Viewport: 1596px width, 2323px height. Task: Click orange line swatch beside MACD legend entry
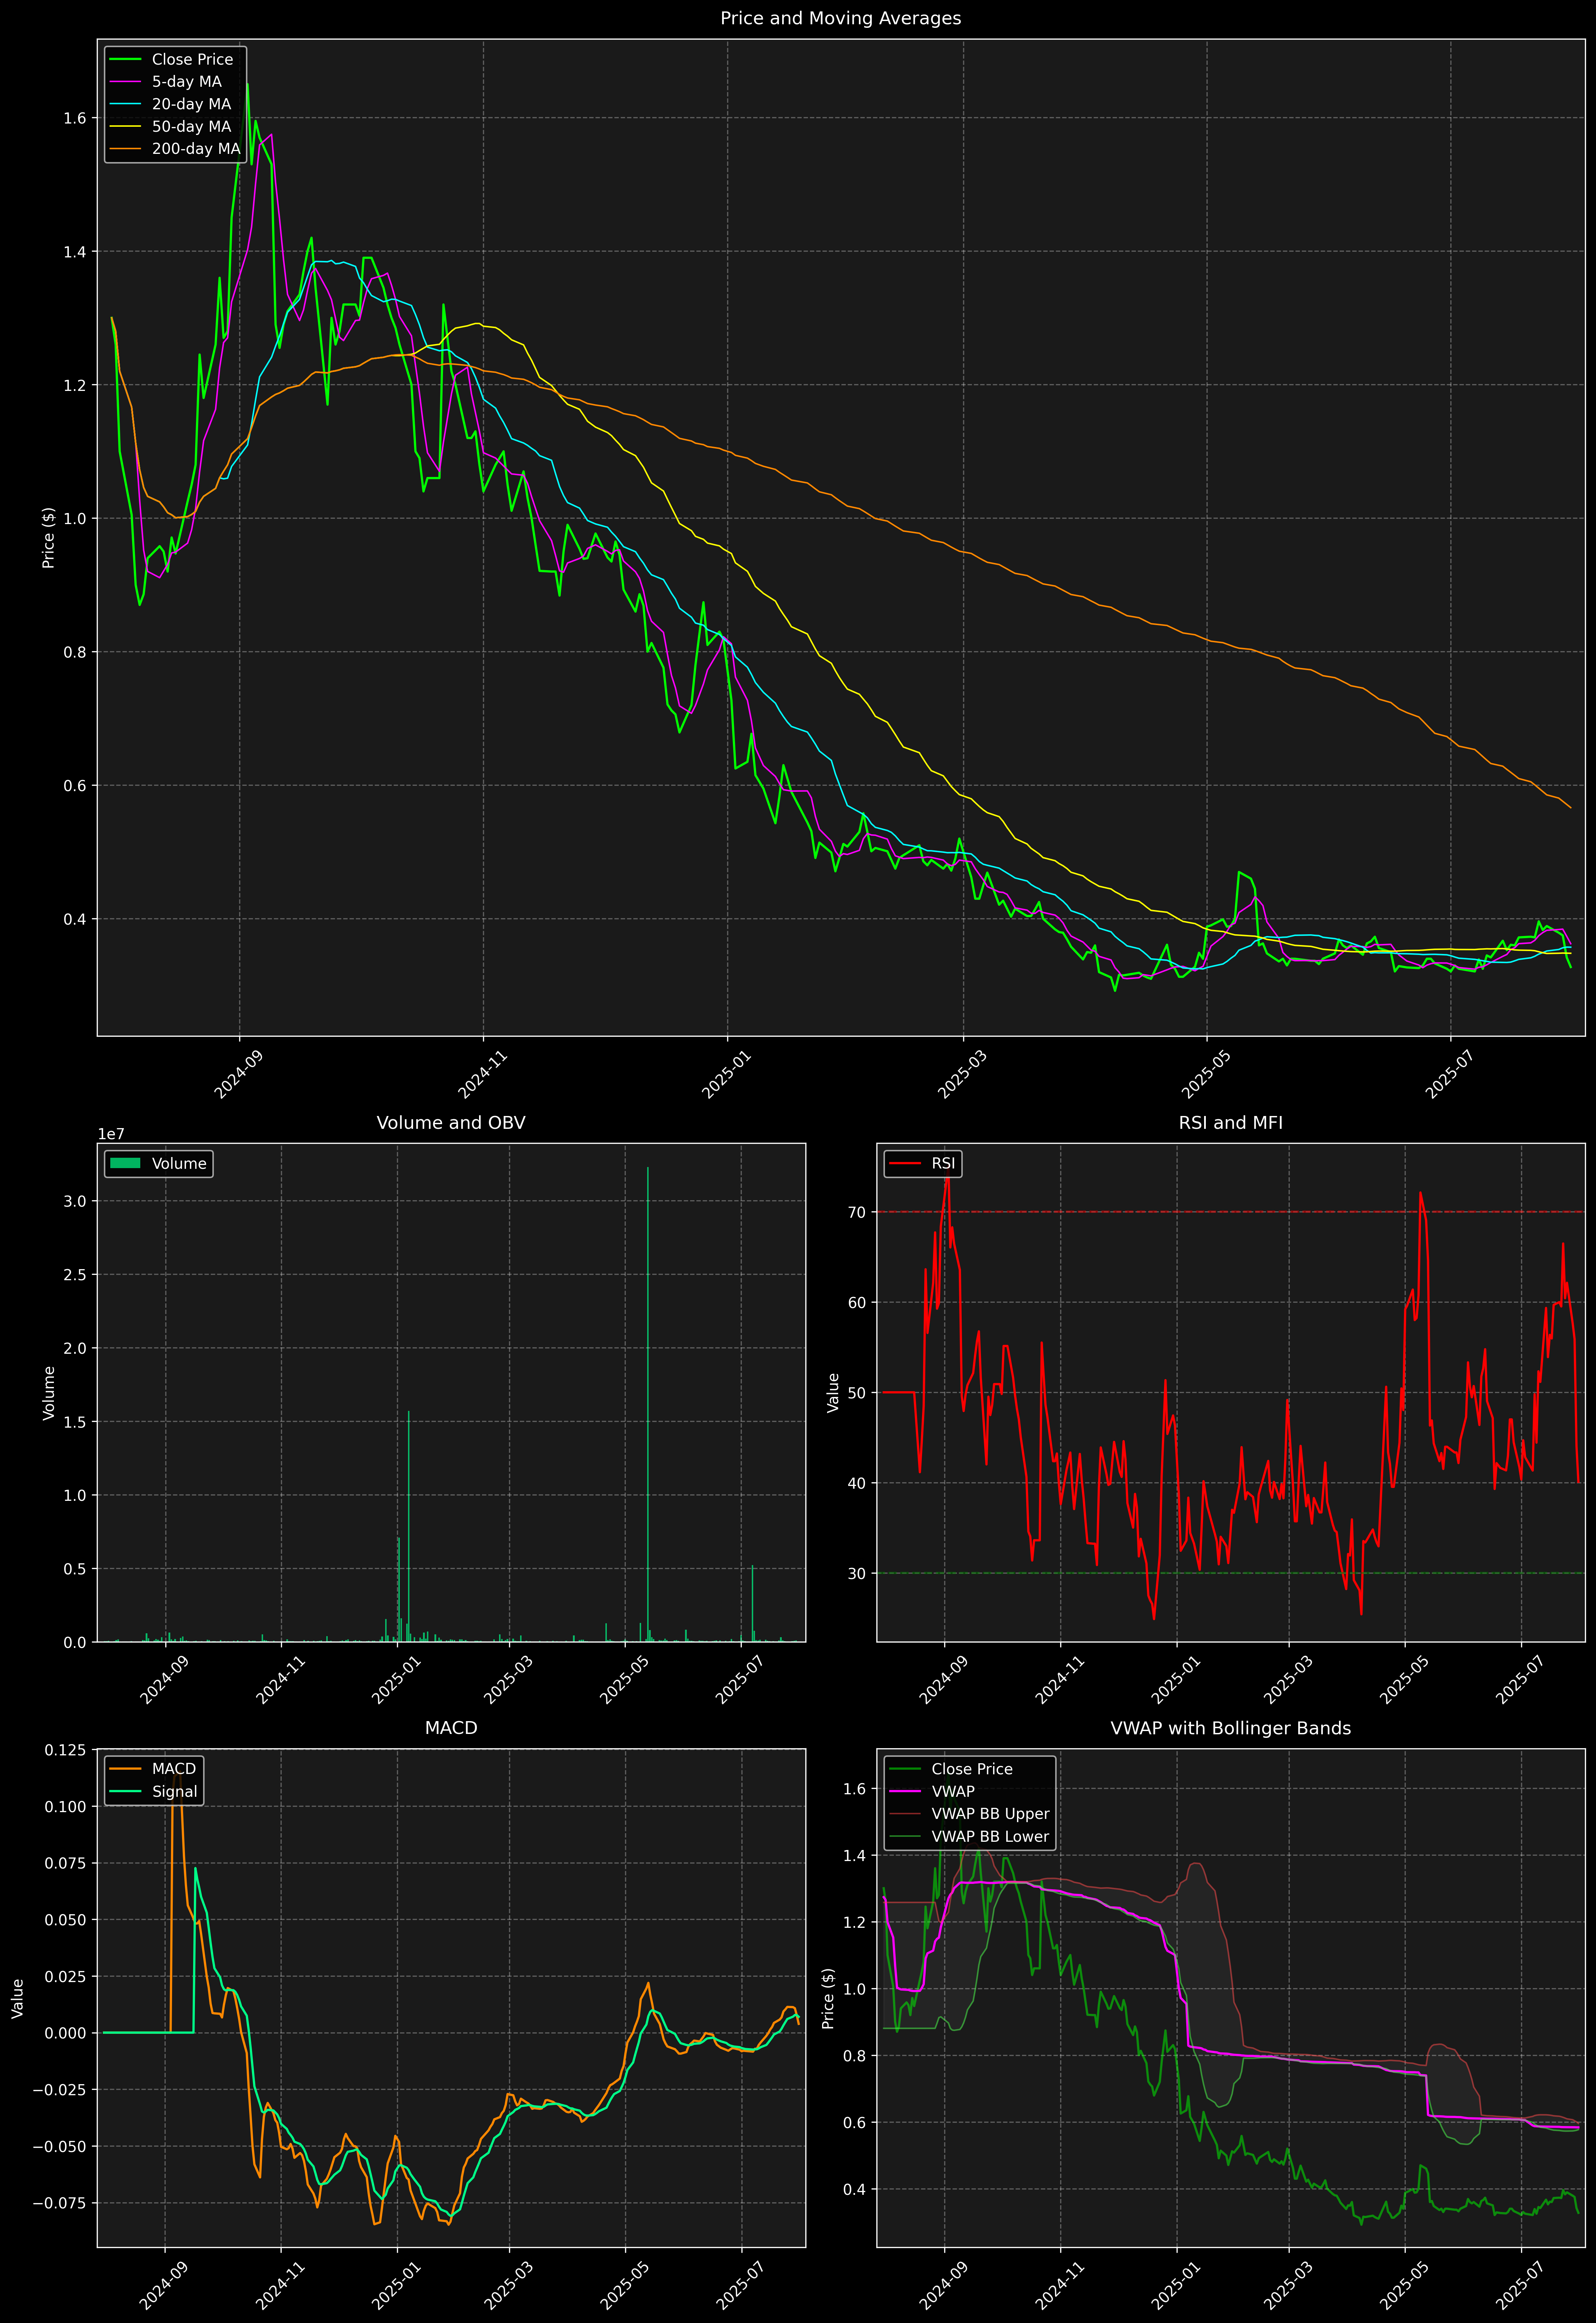125,1769
